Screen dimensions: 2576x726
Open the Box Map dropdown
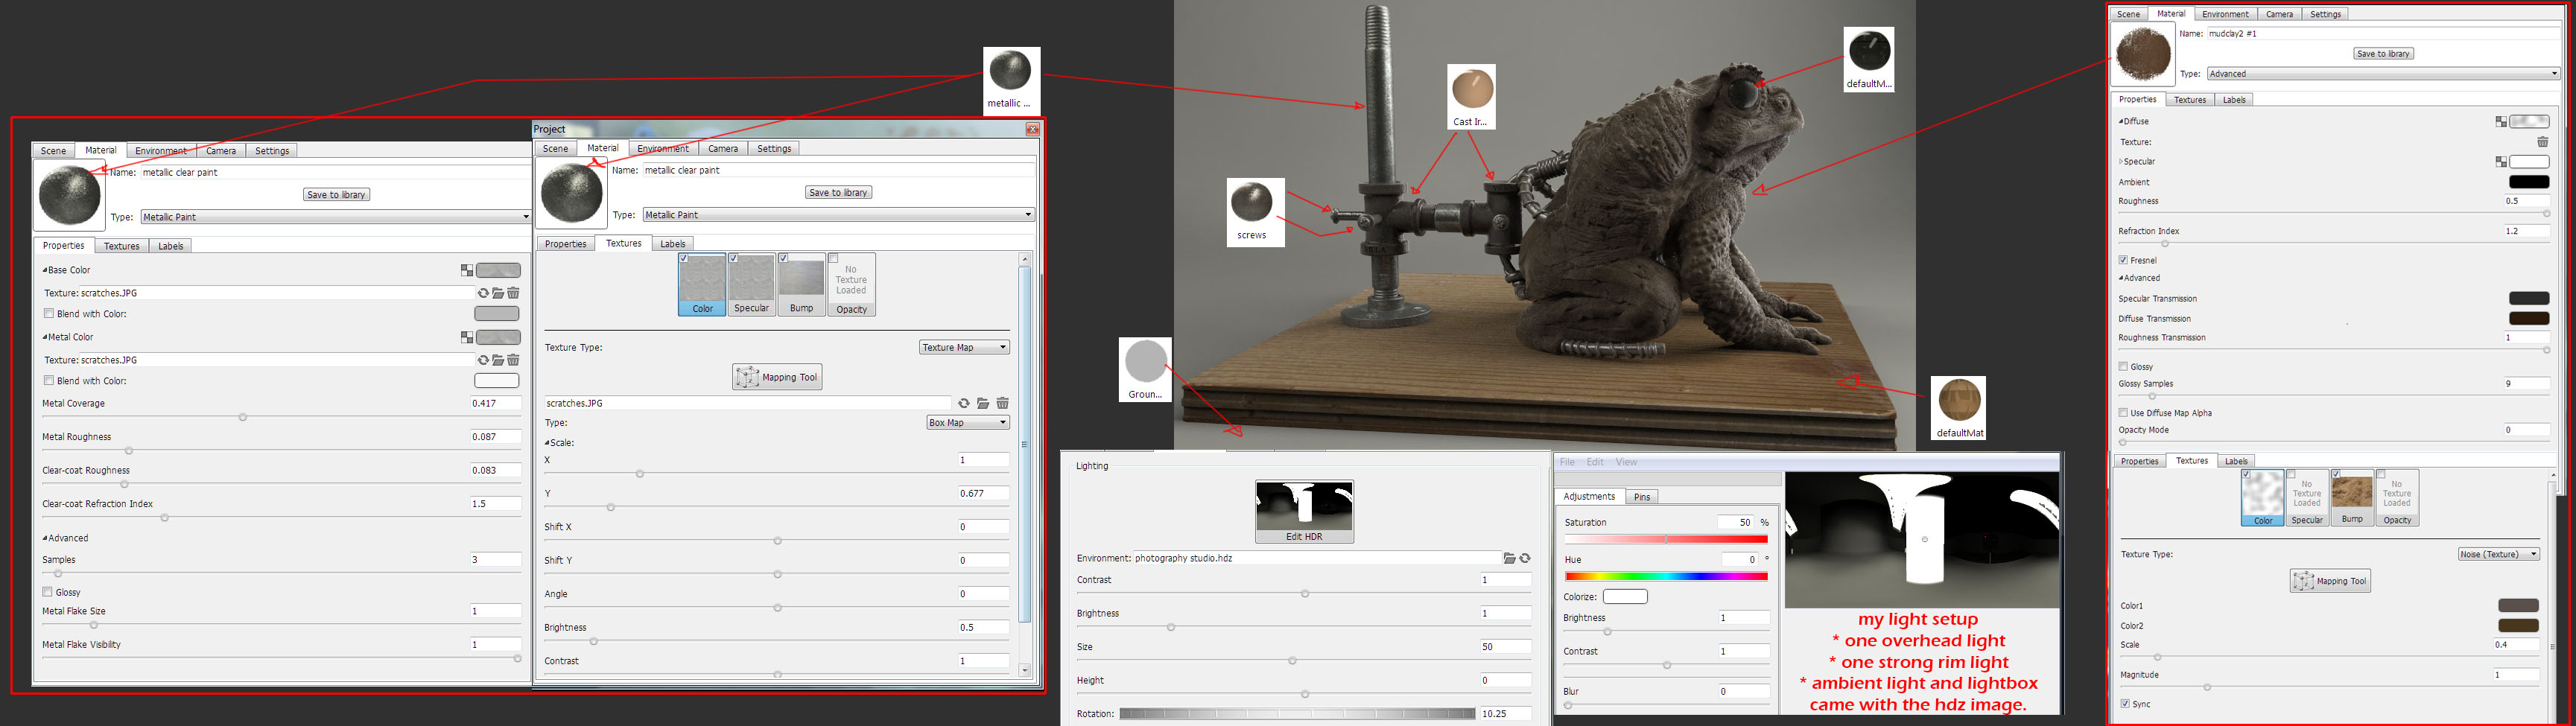point(968,423)
